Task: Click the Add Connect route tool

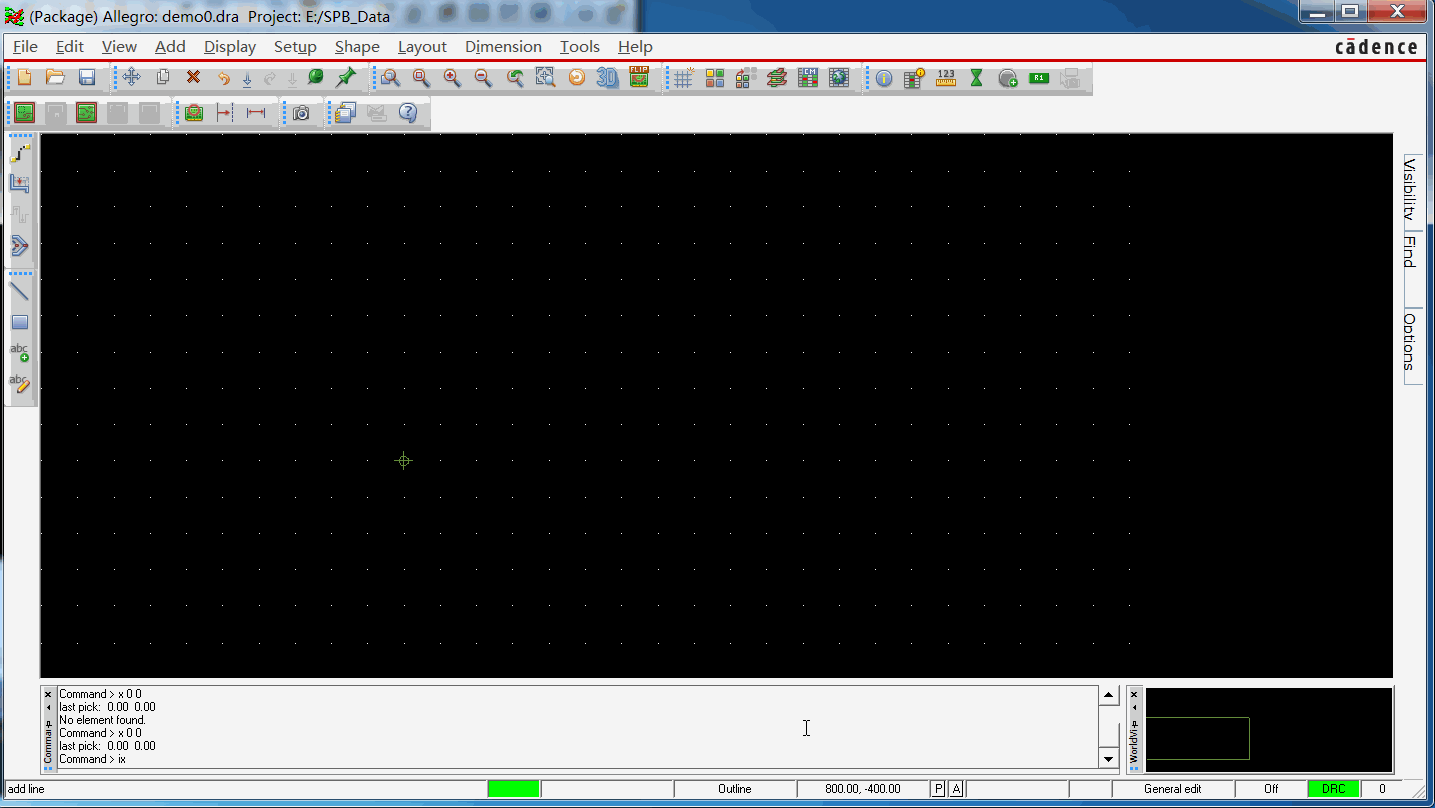Action: coord(20,153)
